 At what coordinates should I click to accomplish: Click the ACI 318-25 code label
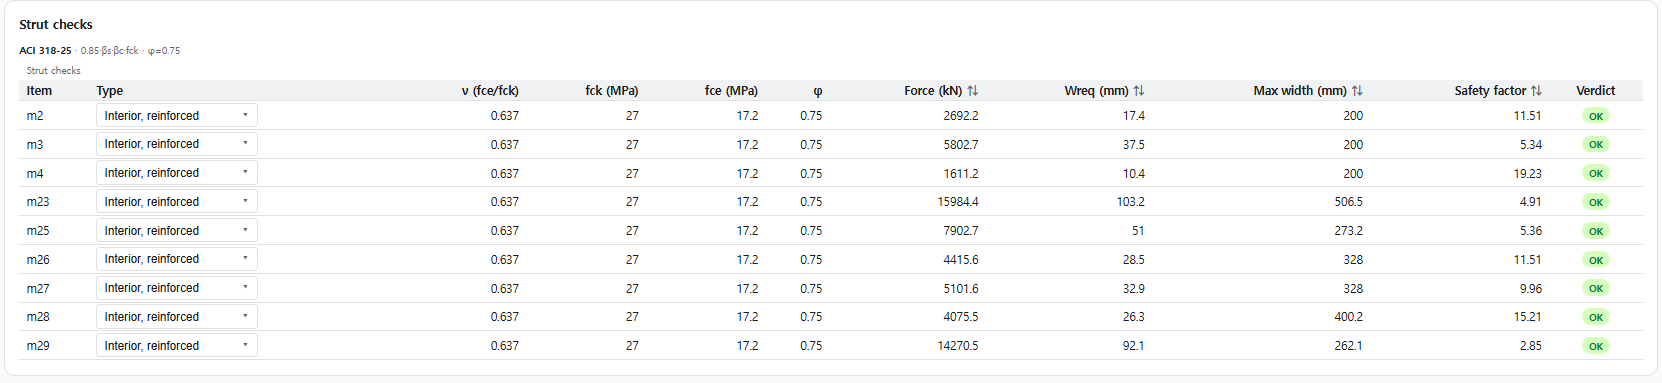[45, 50]
